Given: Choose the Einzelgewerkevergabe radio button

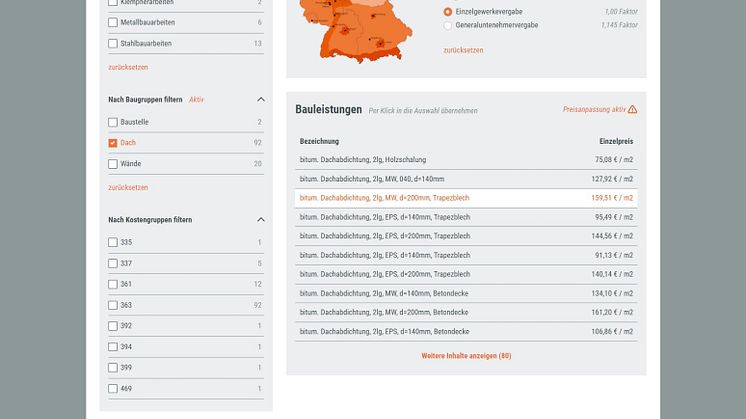Looking at the screenshot, I should [447, 11].
